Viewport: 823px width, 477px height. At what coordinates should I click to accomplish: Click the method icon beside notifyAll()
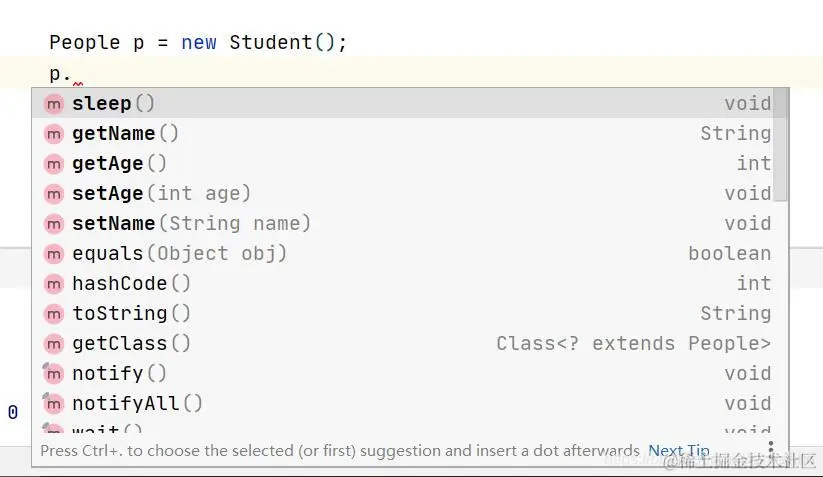click(54, 404)
